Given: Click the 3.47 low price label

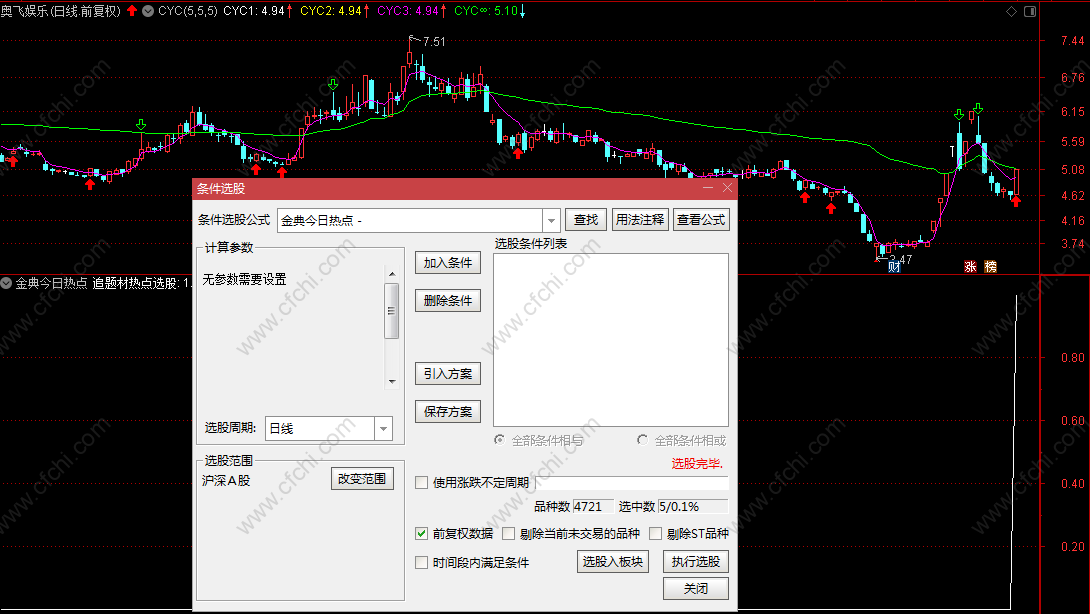Looking at the screenshot, I should click(902, 259).
